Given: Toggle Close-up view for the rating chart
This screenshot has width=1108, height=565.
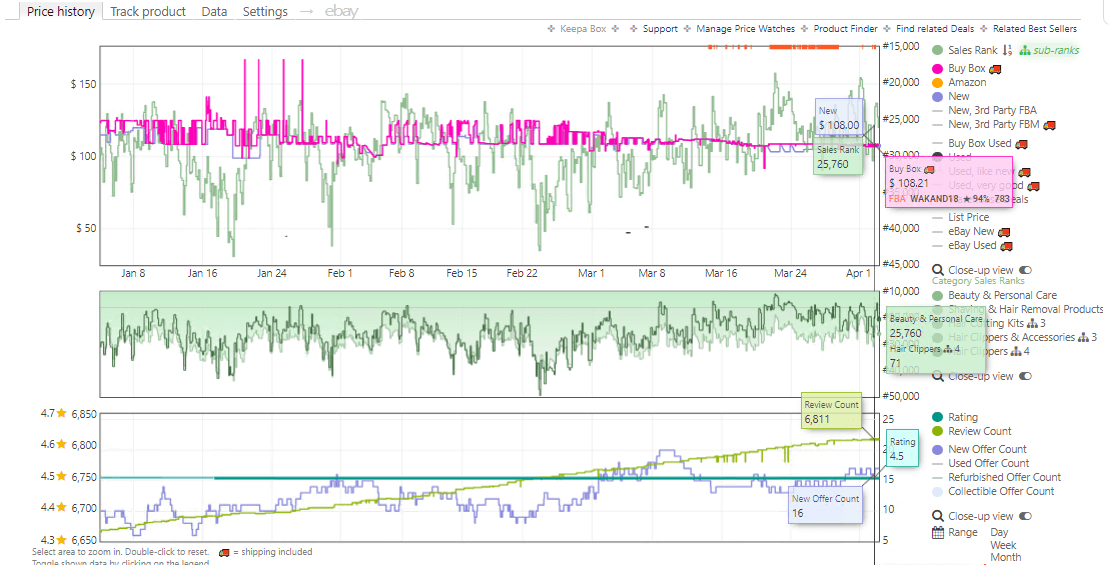Looking at the screenshot, I should point(1024,517).
